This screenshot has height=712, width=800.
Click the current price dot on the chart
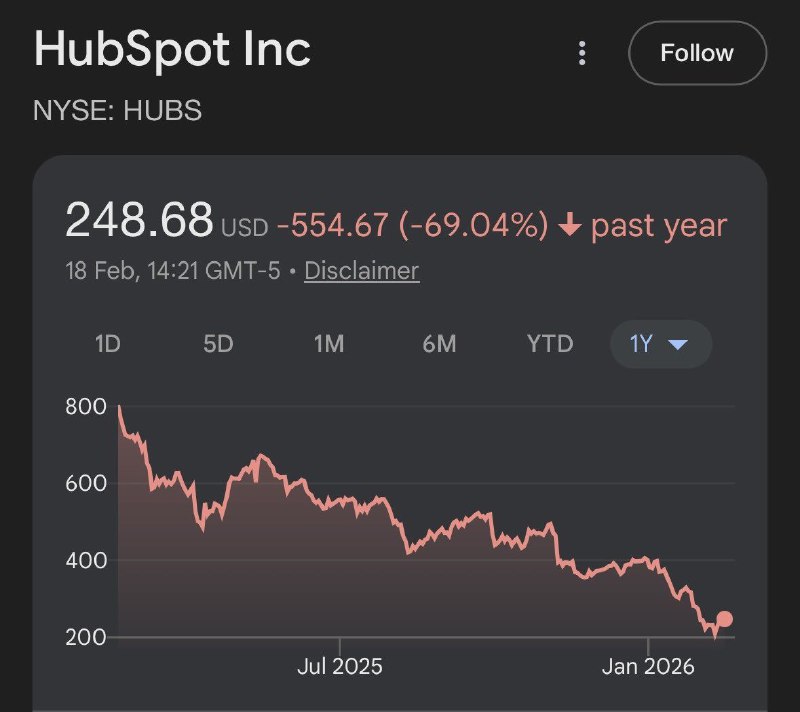point(725,619)
